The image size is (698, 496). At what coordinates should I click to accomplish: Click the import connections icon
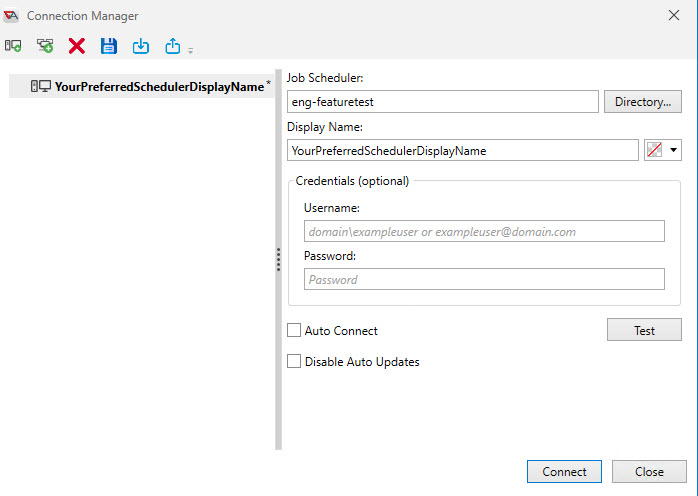(141, 46)
